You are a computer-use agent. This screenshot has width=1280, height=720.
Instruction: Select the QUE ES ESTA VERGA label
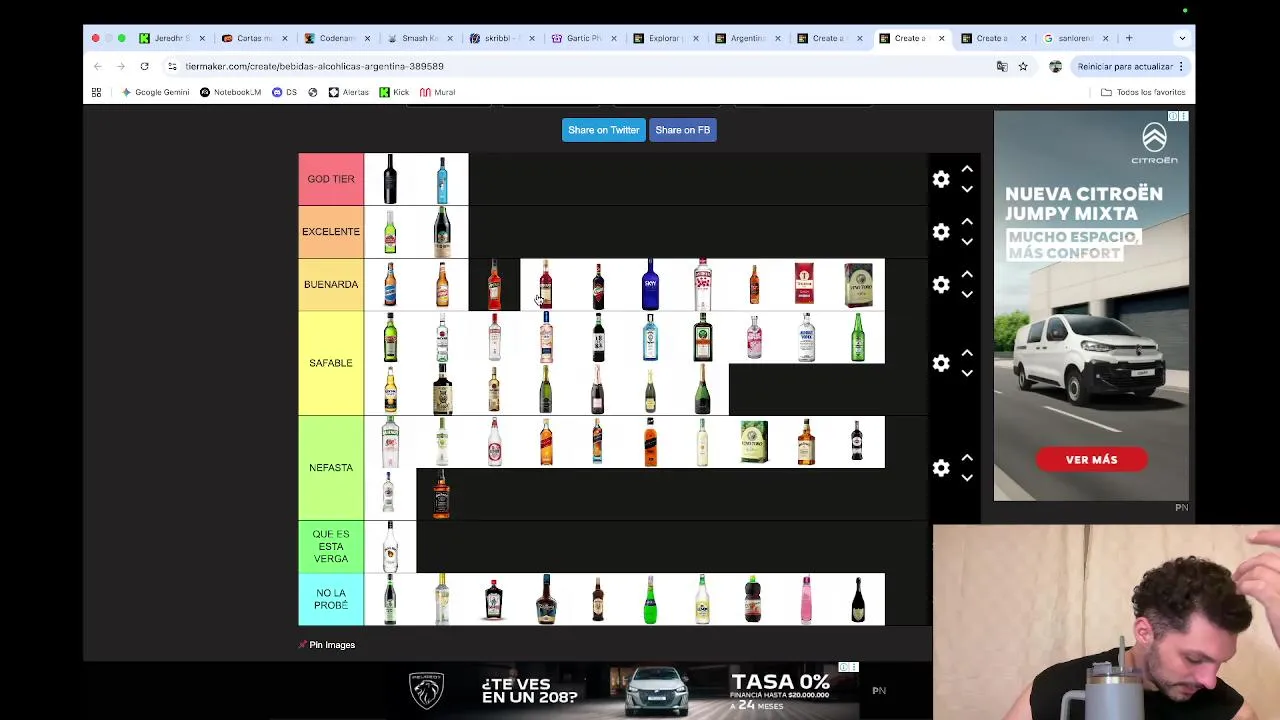pyautogui.click(x=331, y=546)
